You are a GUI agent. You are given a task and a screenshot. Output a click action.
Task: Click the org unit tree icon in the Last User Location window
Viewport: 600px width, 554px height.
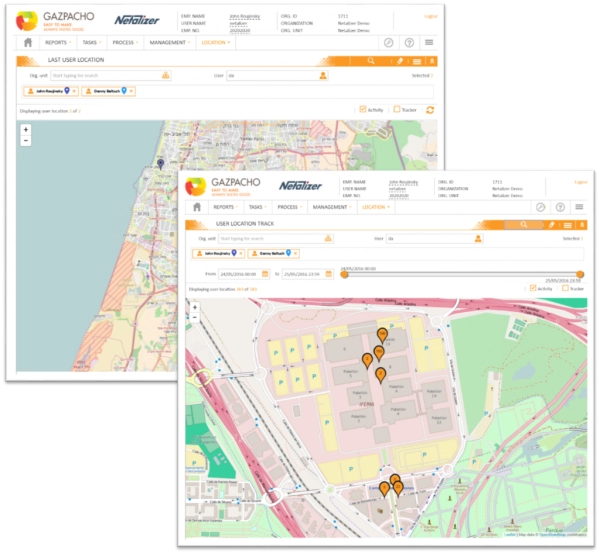click(x=166, y=75)
